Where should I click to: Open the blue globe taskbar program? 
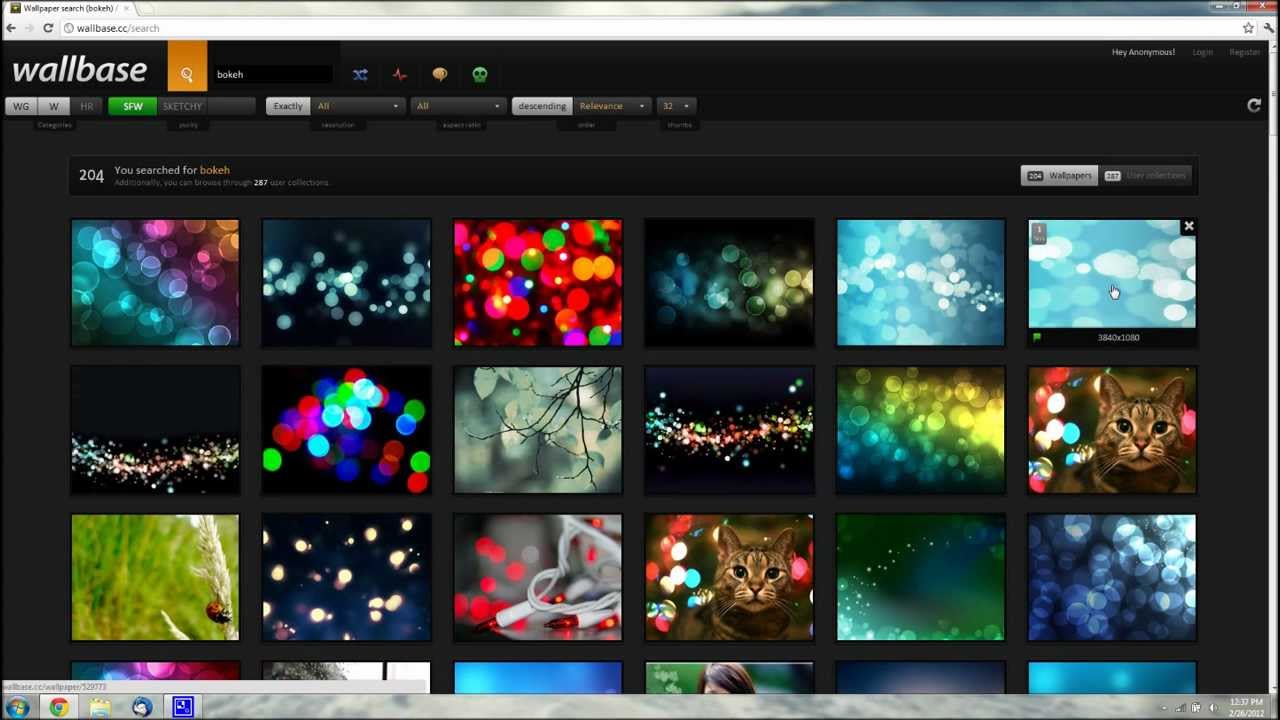142,708
